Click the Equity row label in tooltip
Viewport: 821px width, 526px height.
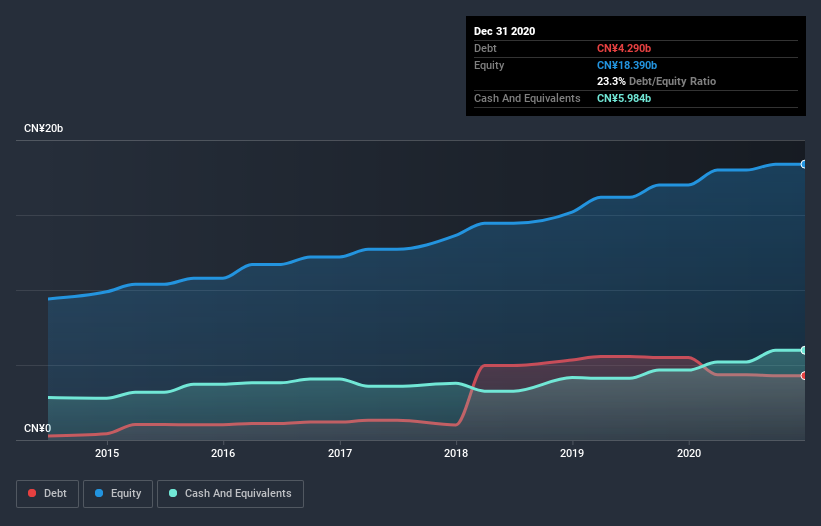point(489,65)
